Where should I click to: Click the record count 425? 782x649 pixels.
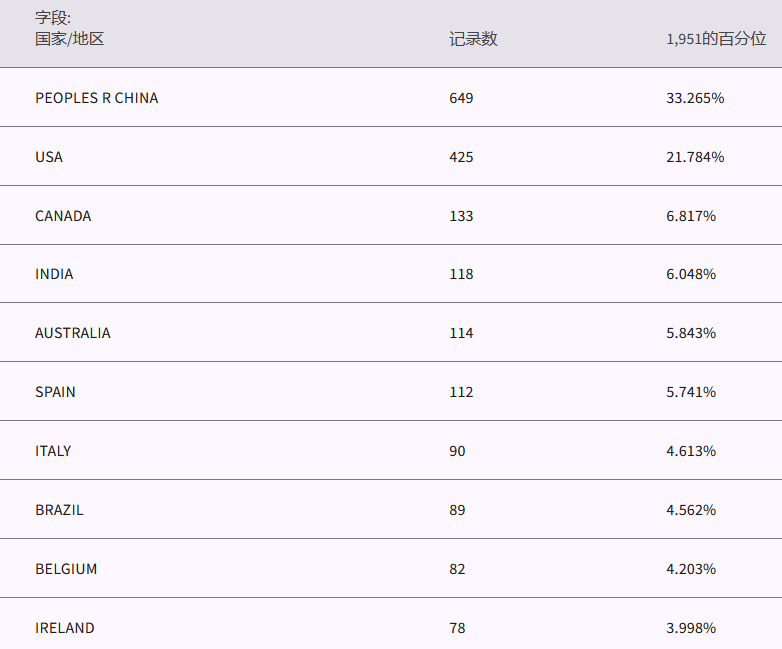point(461,157)
